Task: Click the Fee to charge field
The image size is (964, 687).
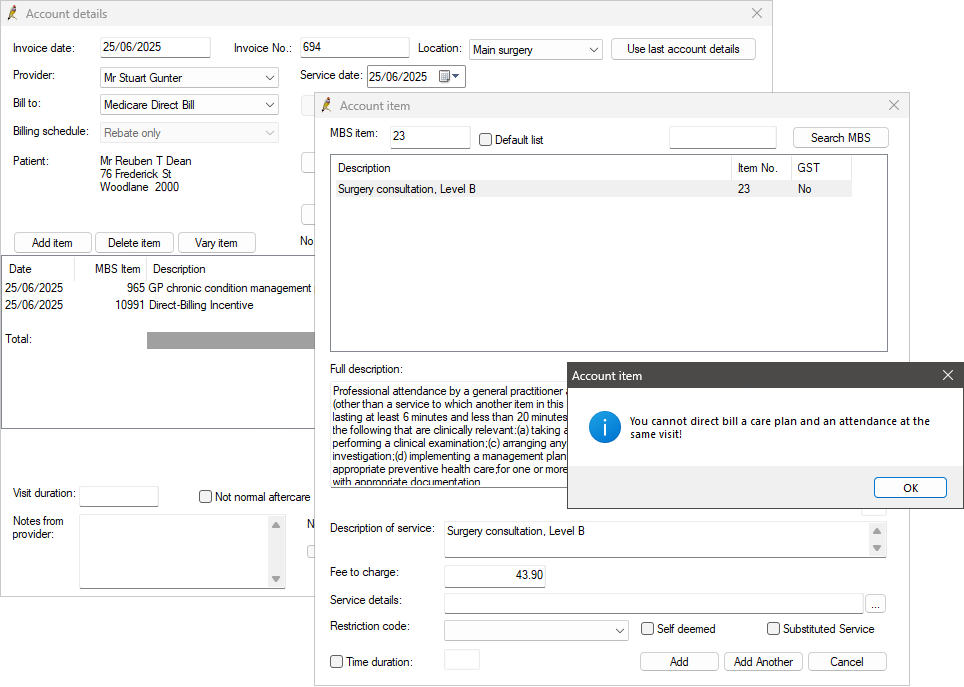Action: [x=494, y=575]
